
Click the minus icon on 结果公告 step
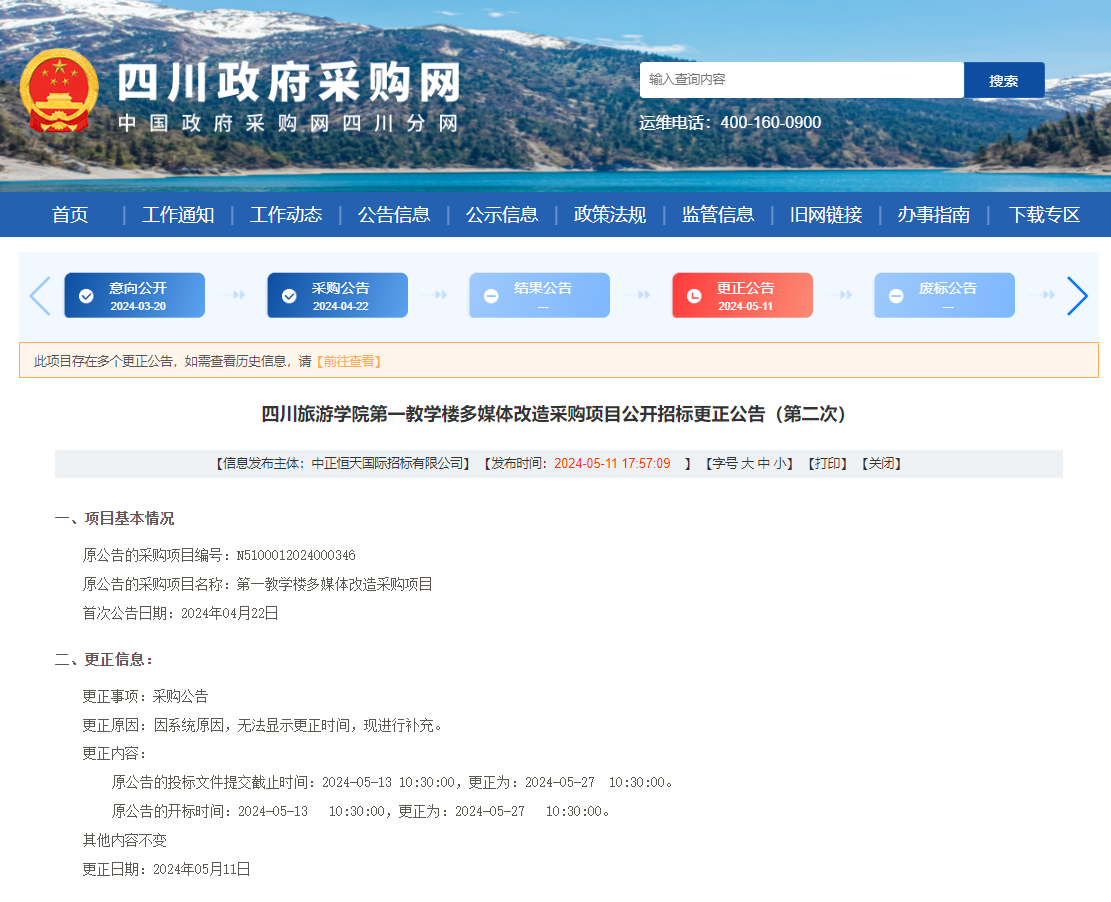coord(491,296)
